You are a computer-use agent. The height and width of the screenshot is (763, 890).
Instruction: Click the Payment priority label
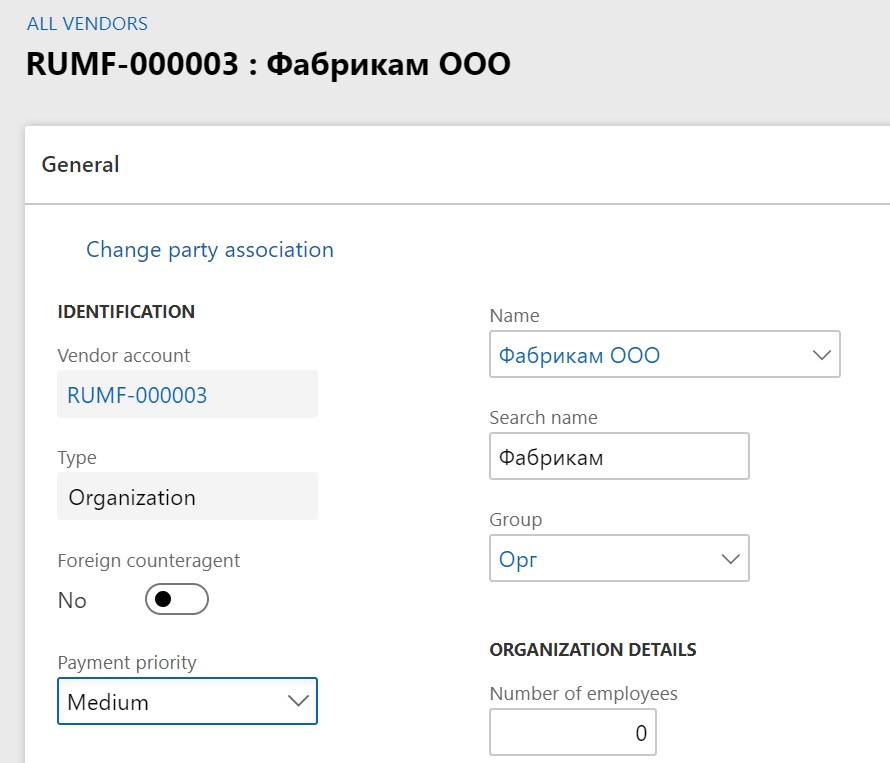pyautogui.click(x=127, y=662)
